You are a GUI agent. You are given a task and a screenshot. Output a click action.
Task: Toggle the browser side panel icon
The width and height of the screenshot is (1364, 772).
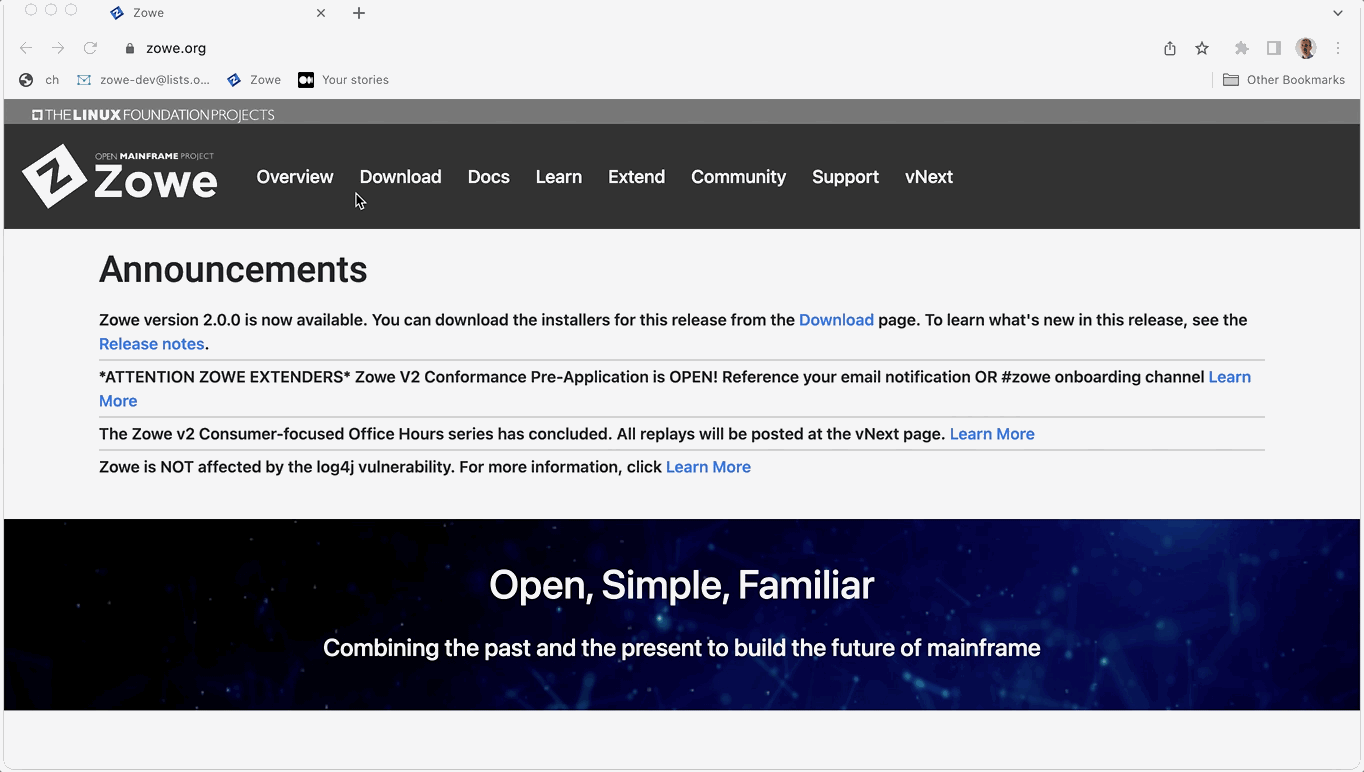pos(1274,48)
